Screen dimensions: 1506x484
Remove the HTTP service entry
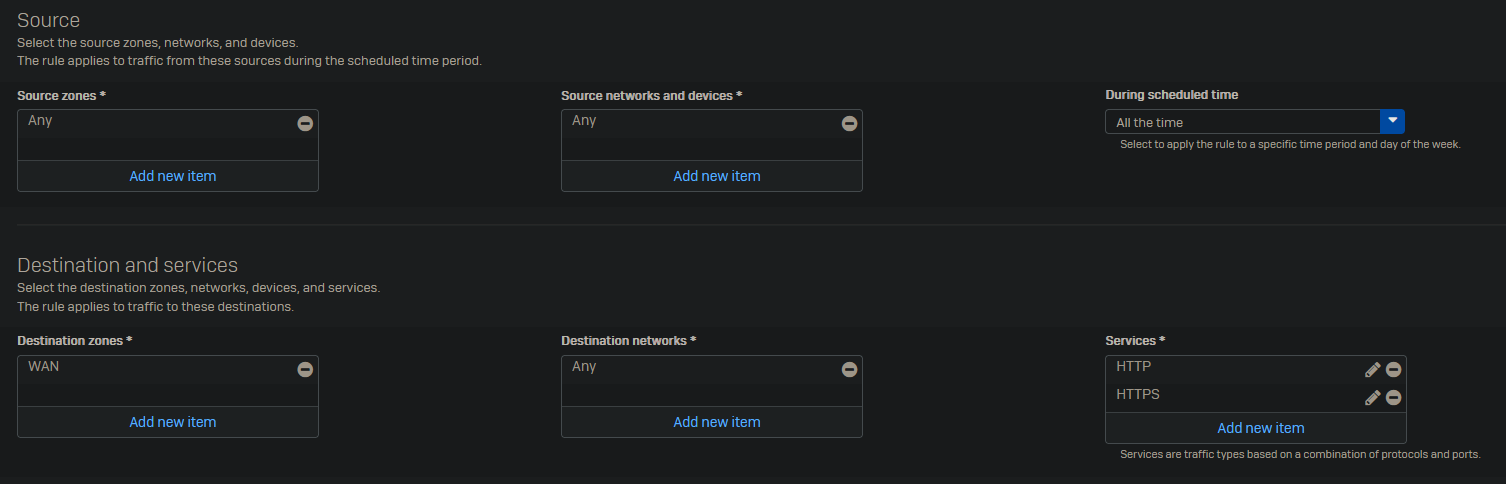(x=1393, y=369)
